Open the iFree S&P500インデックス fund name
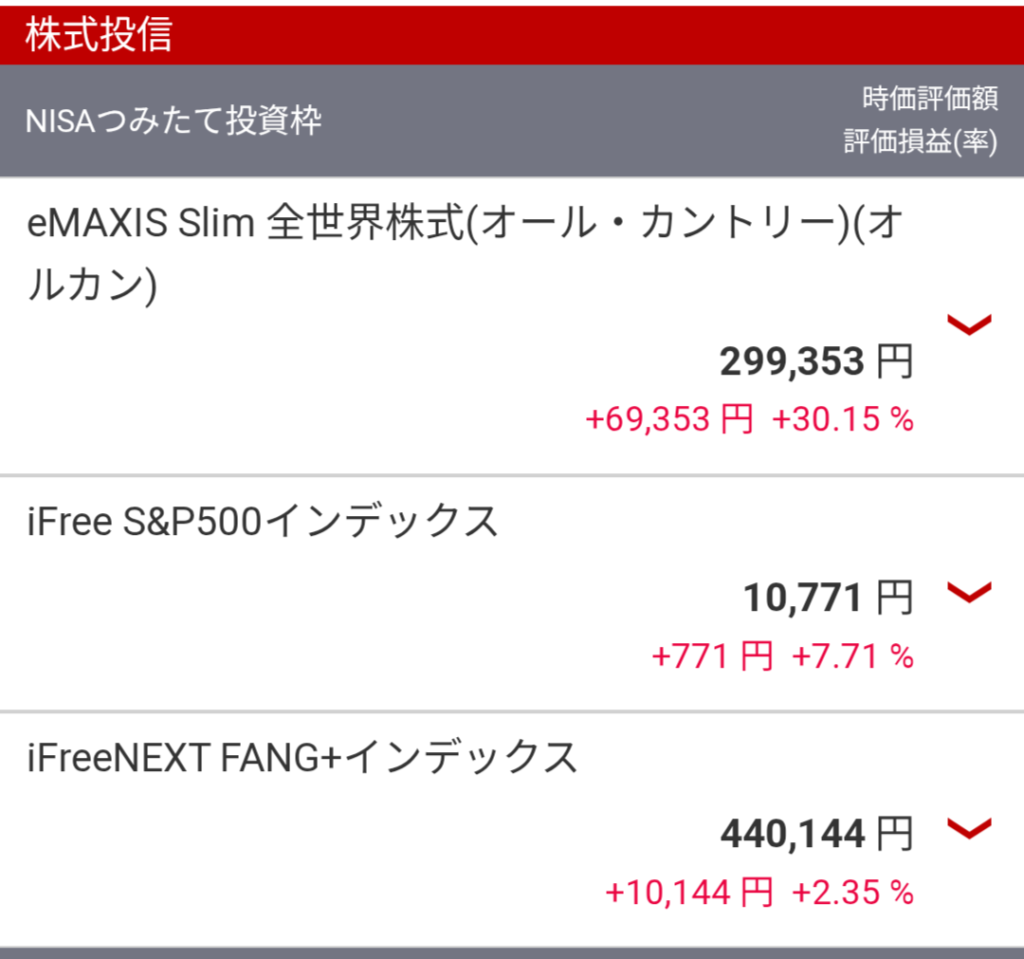This screenshot has width=1024, height=959. (263, 521)
